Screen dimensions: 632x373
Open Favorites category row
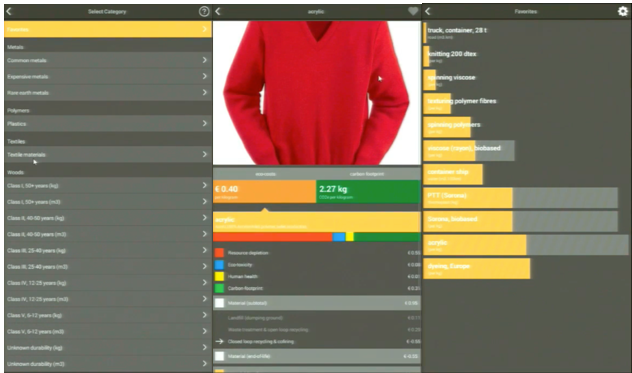[x=108, y=29]
